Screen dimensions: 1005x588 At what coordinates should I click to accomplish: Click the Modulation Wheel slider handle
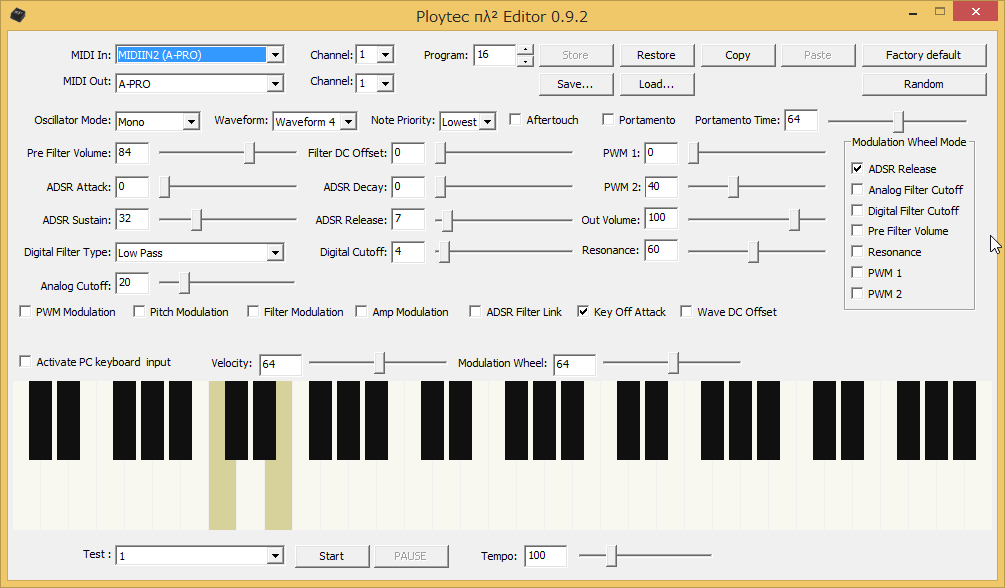pyautogui.click(x=674, y=362)
